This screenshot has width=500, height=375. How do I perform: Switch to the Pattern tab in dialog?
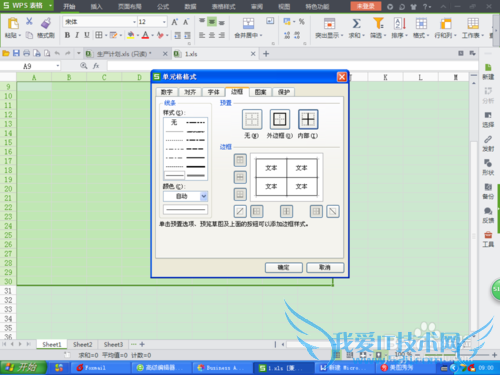(260, 92)
